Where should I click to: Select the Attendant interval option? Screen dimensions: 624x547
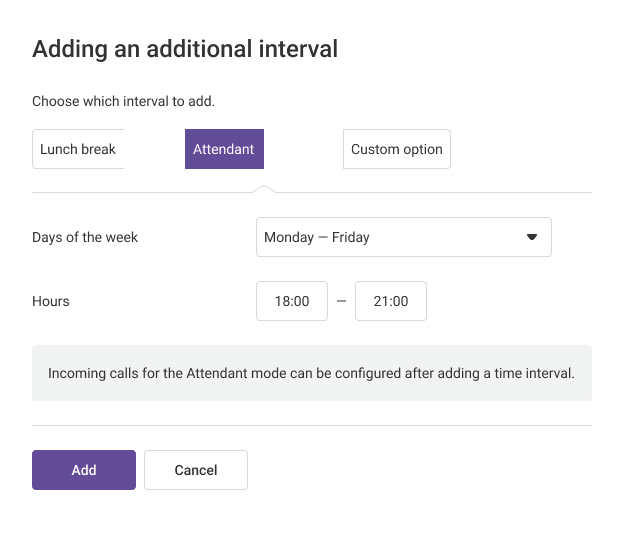click(224, 149)
